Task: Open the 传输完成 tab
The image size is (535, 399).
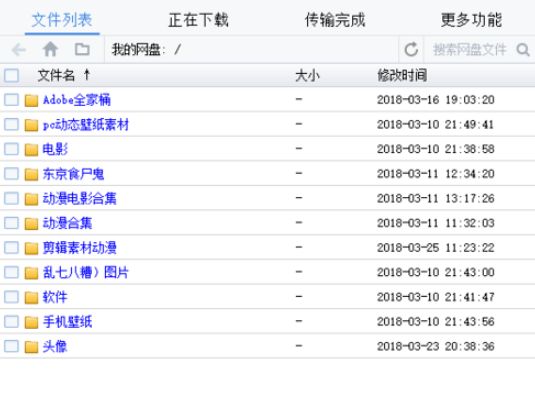Action: coord(335,20)
